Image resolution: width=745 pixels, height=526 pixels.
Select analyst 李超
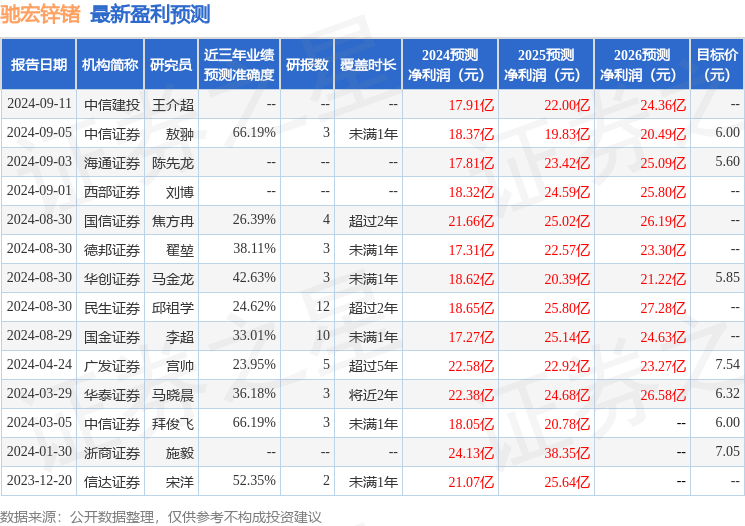pos(180,337)
